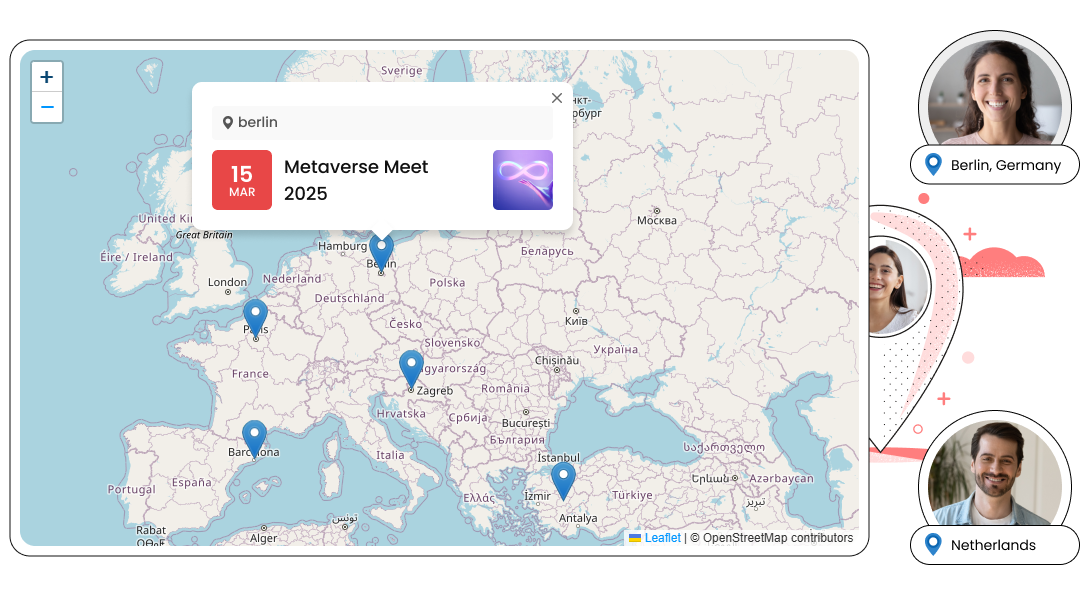
Task: Click the berlin location field in popup
Action: point(382,123)
